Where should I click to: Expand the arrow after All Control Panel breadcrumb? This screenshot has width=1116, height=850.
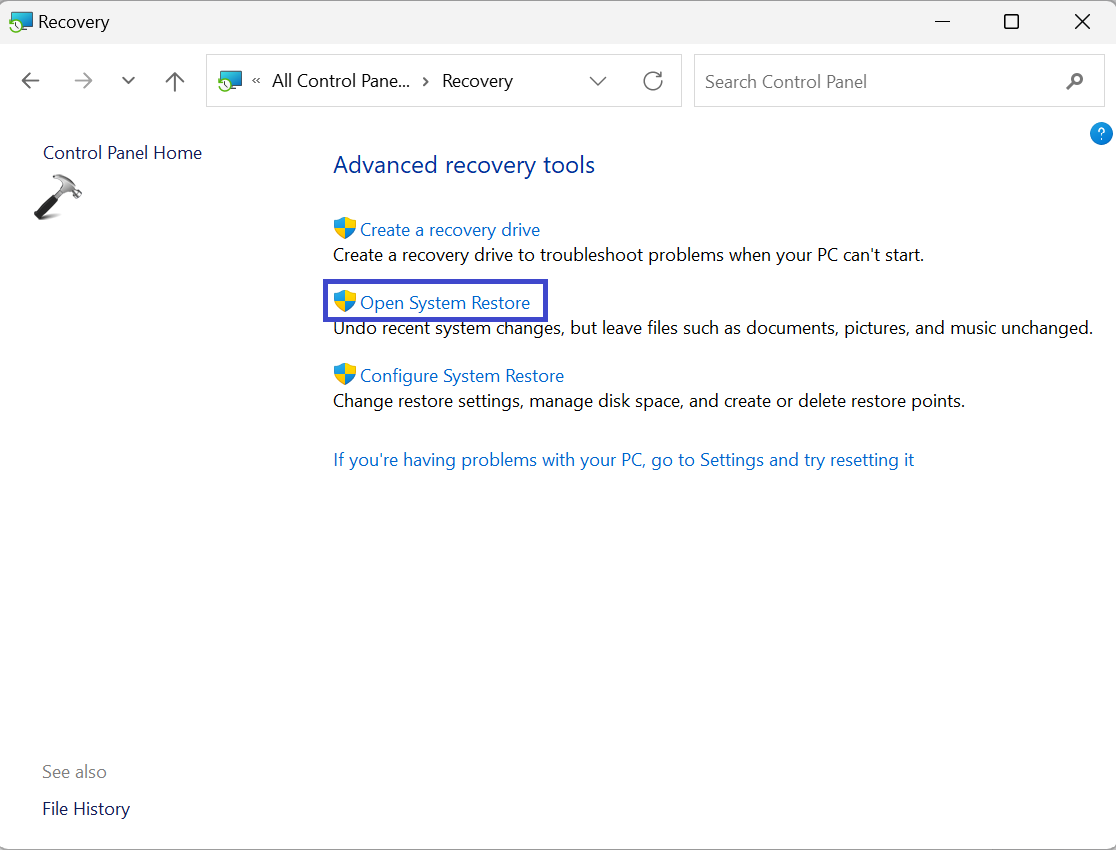[x=426, y=81]
